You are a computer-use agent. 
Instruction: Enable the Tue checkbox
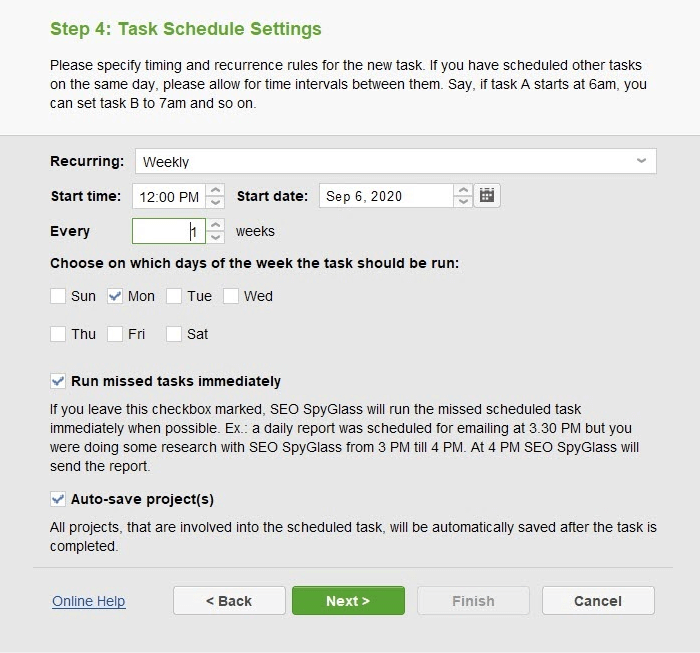point(174,295)
